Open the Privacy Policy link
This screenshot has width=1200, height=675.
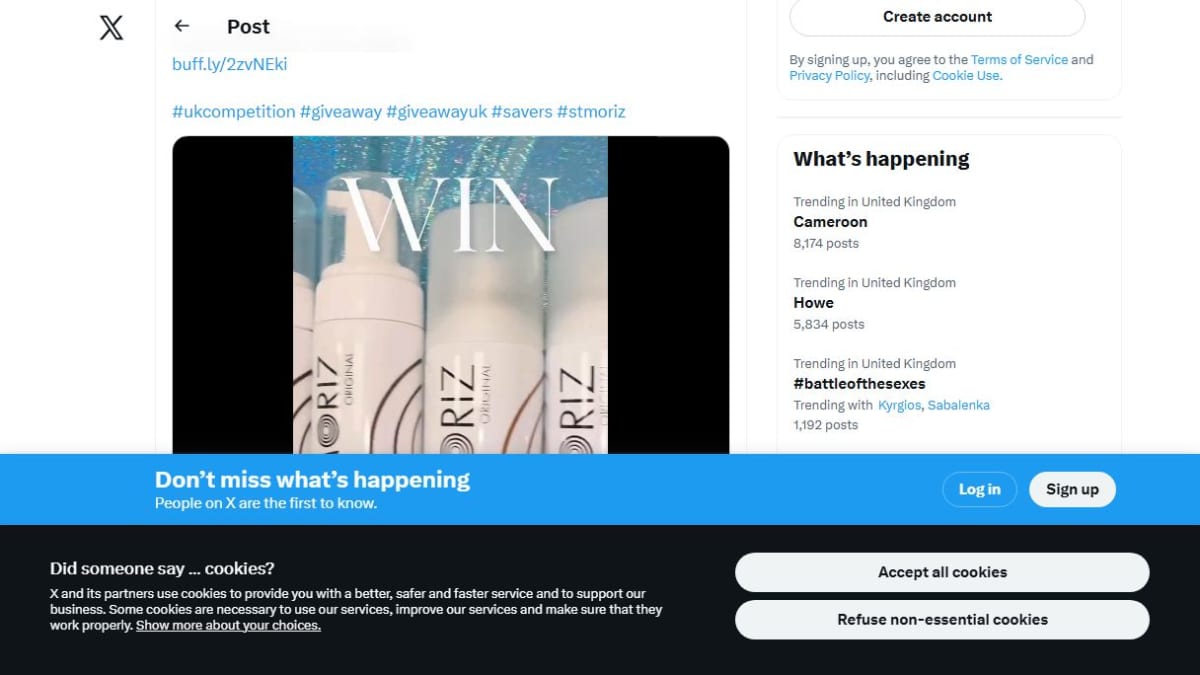point(829,76)
